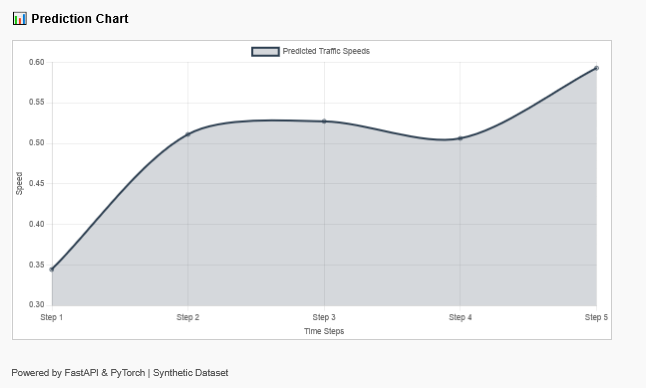Click the Predicted Traffic Speeds legend label
The width and height of the screenshot is (646, 388).
pos(326,51)
